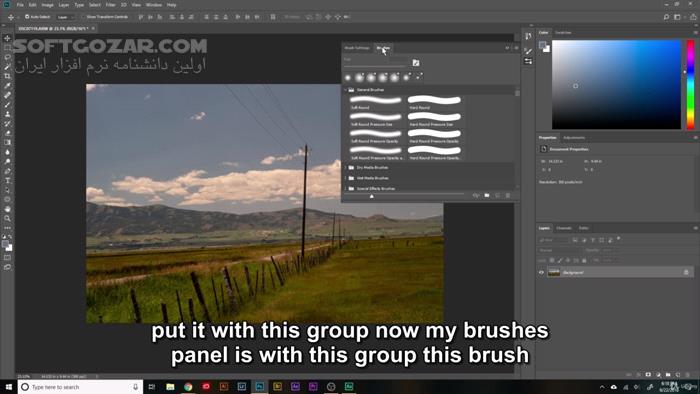This screenshot has width=700, height=394.
Task: Expand the Wet Media Brushes group
Action: click(x=346, y=178)
